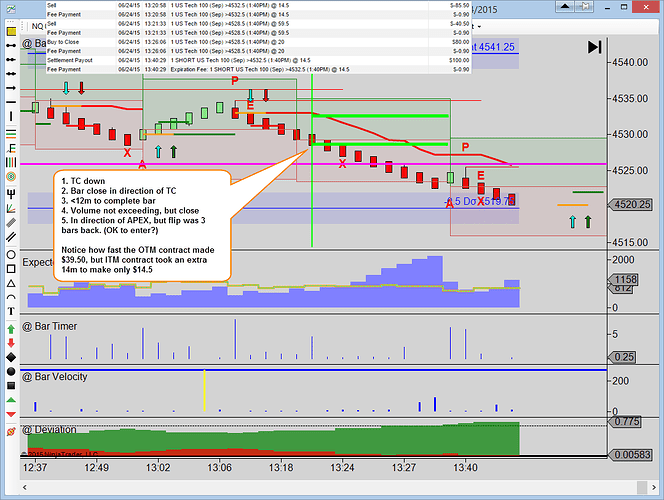
Task: Click the 'Settlement Payout' row label
Action: click(70, 60)
